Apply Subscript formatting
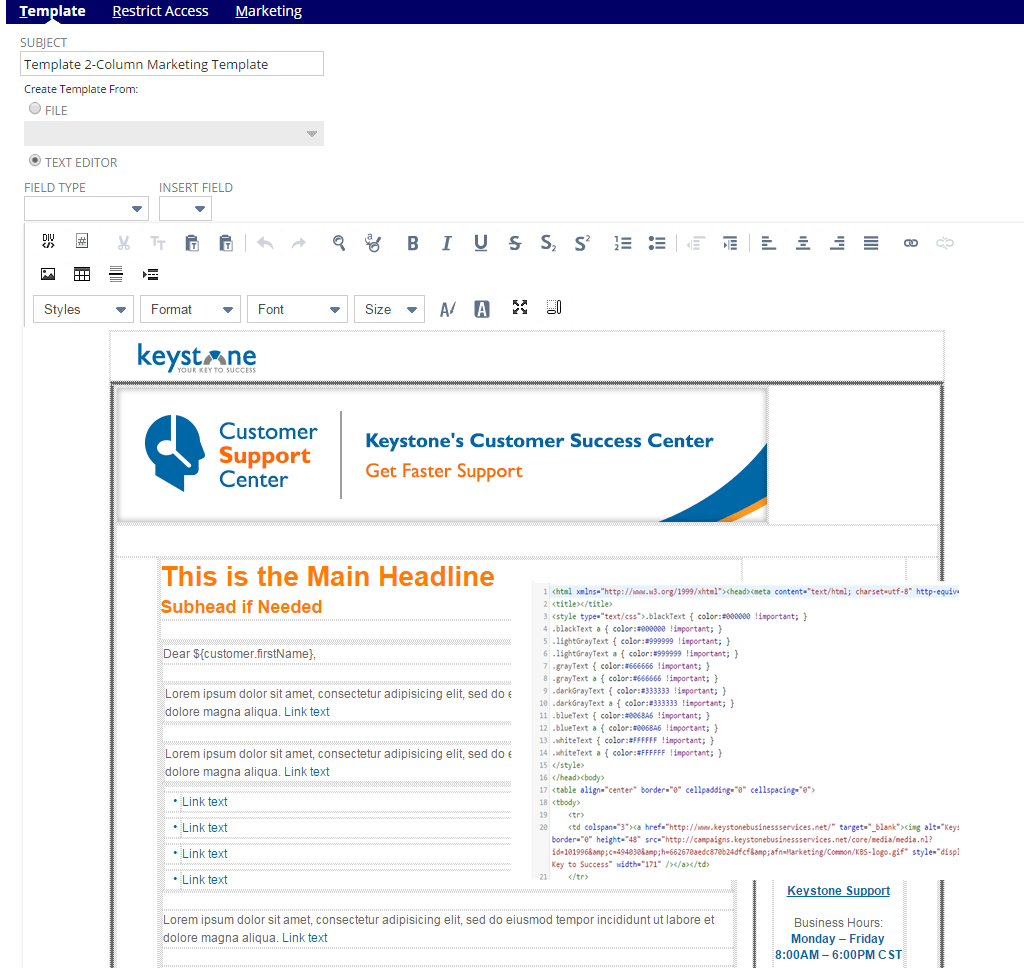Viewport: 1024px width, 968px height. [x=549, y=244]
